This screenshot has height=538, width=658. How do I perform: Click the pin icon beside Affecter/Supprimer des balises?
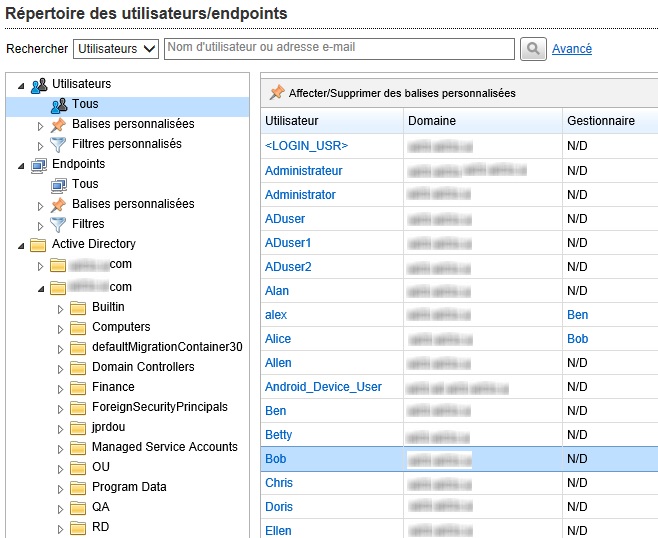coord(277,93)
